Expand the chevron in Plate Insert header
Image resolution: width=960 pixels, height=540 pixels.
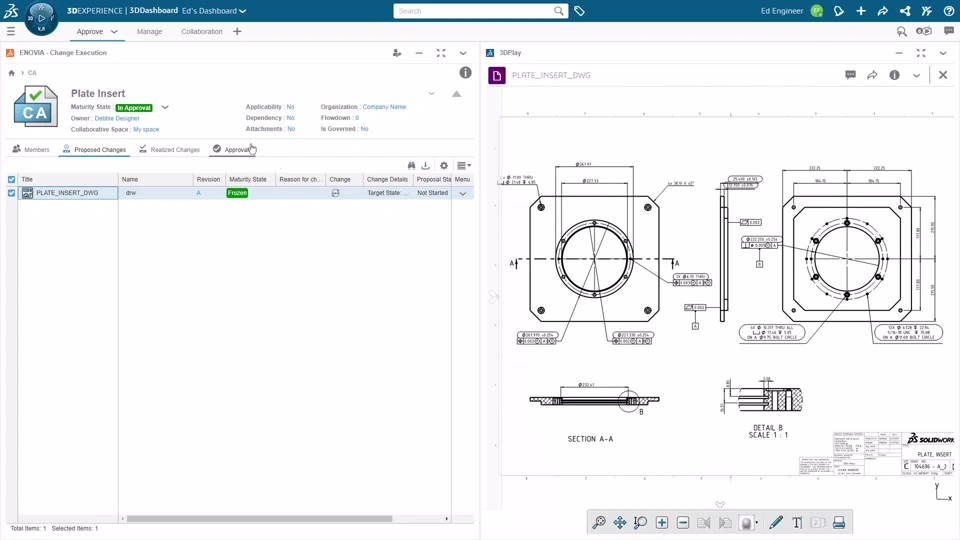432,94
